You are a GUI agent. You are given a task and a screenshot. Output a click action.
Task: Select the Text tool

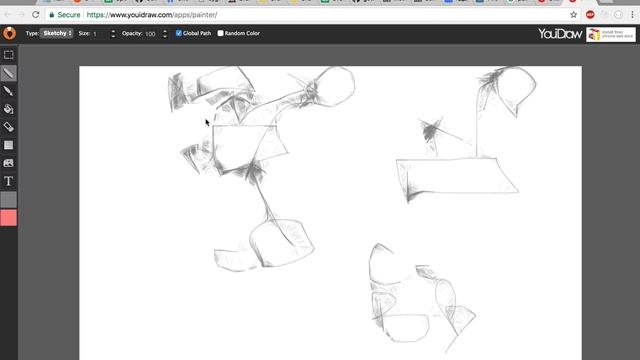9,181
